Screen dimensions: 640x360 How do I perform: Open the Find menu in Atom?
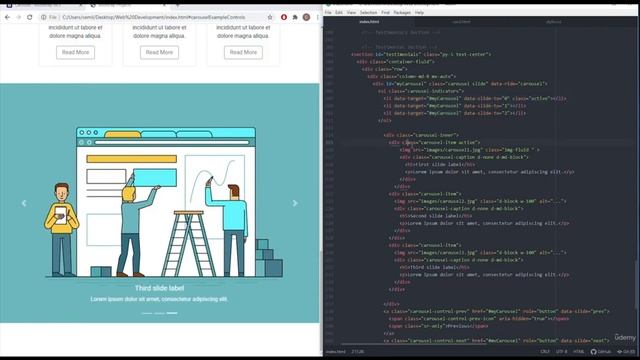coord(385,13)
